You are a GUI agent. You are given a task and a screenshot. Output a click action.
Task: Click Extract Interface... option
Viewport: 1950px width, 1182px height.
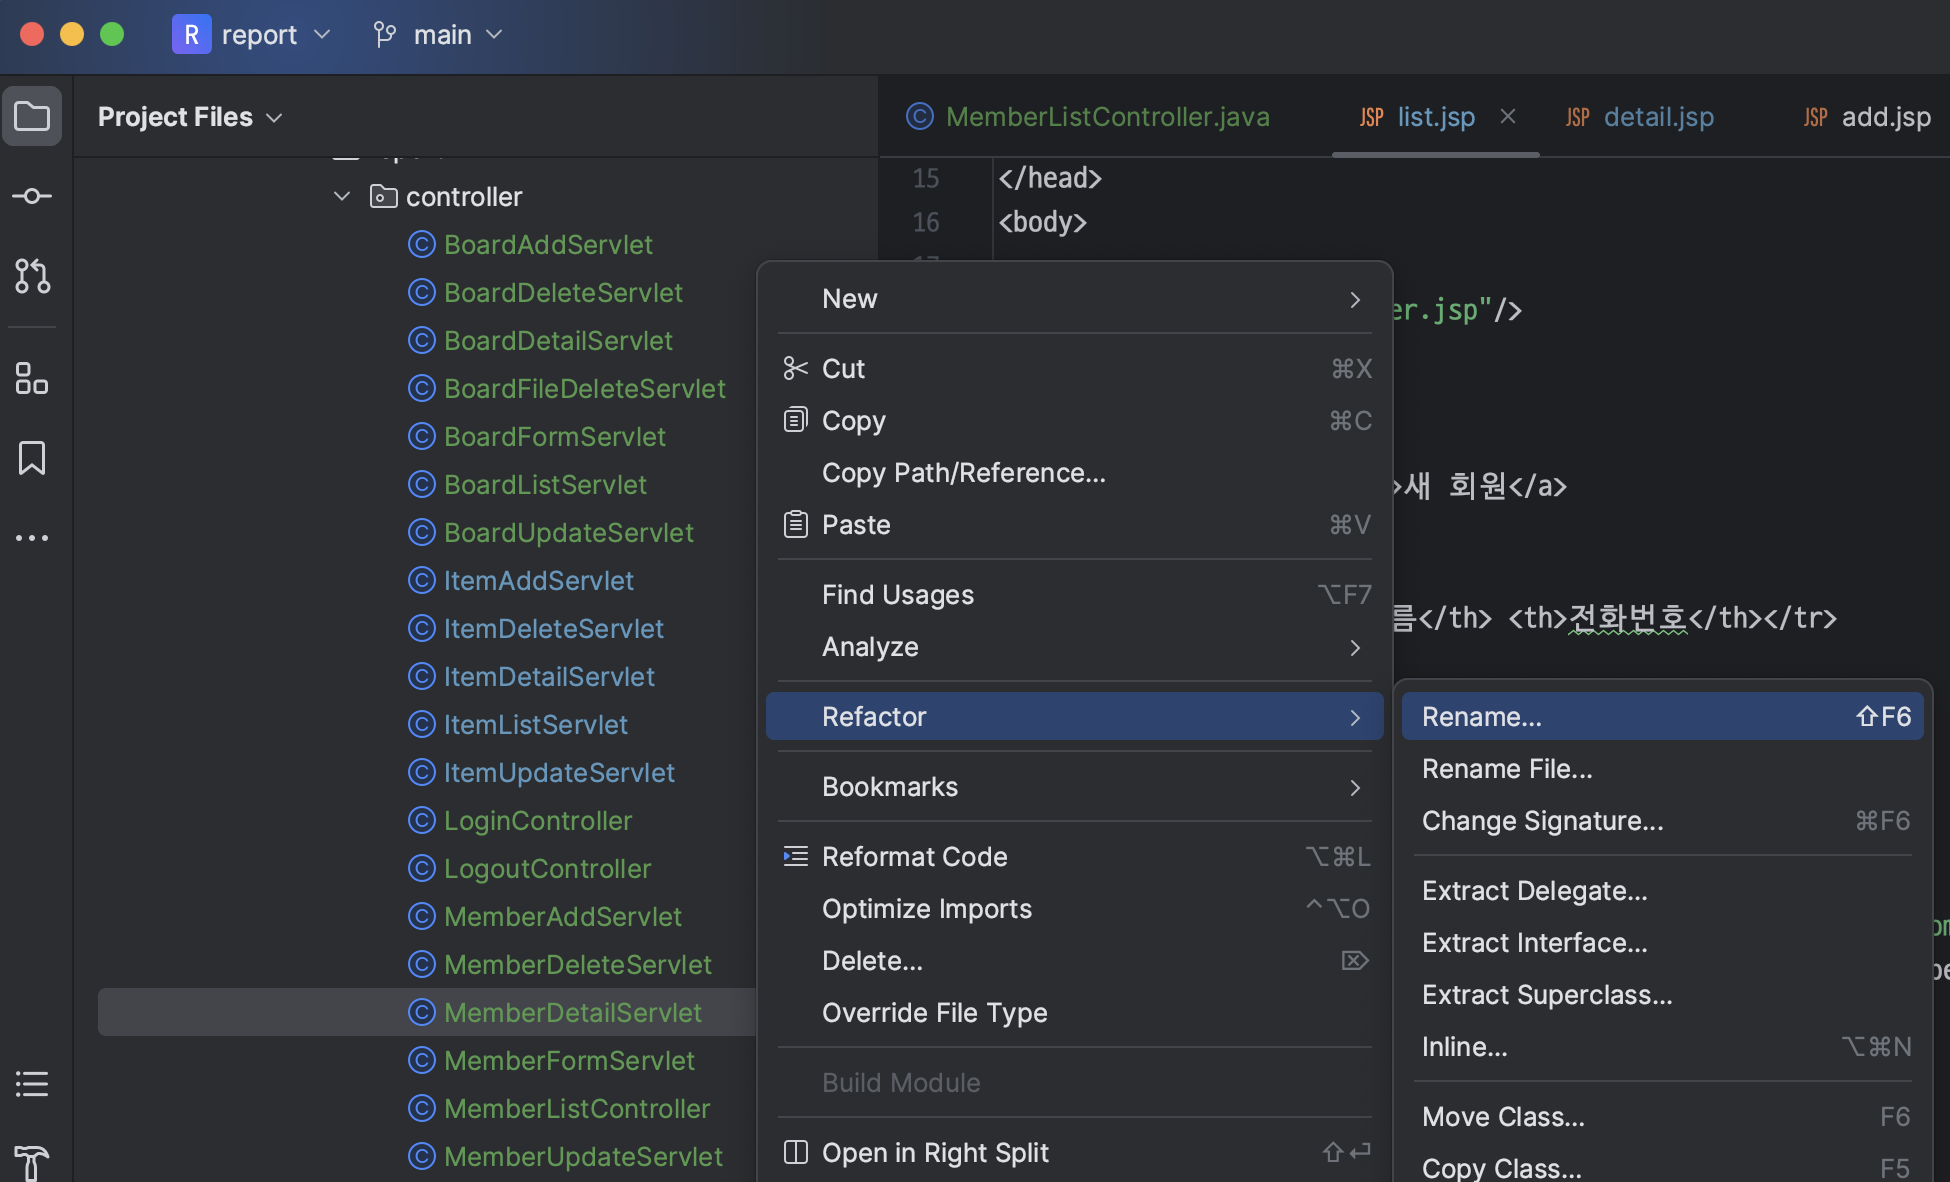1534,943
